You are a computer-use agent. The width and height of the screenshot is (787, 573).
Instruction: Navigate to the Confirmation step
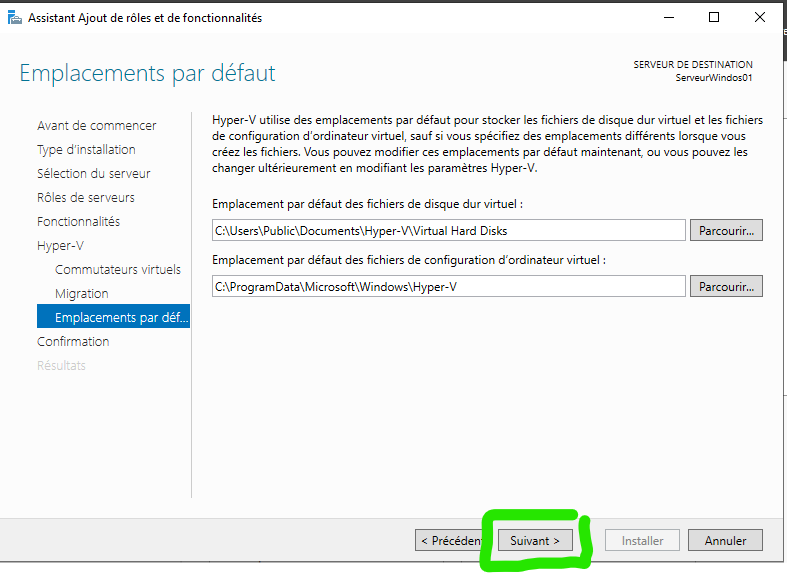tap(73, 341)
